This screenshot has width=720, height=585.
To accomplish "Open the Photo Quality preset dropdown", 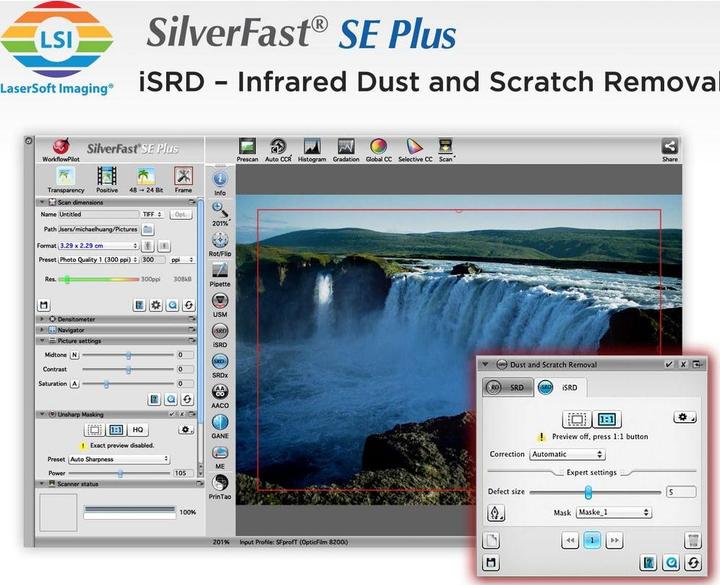I will 98,259.
